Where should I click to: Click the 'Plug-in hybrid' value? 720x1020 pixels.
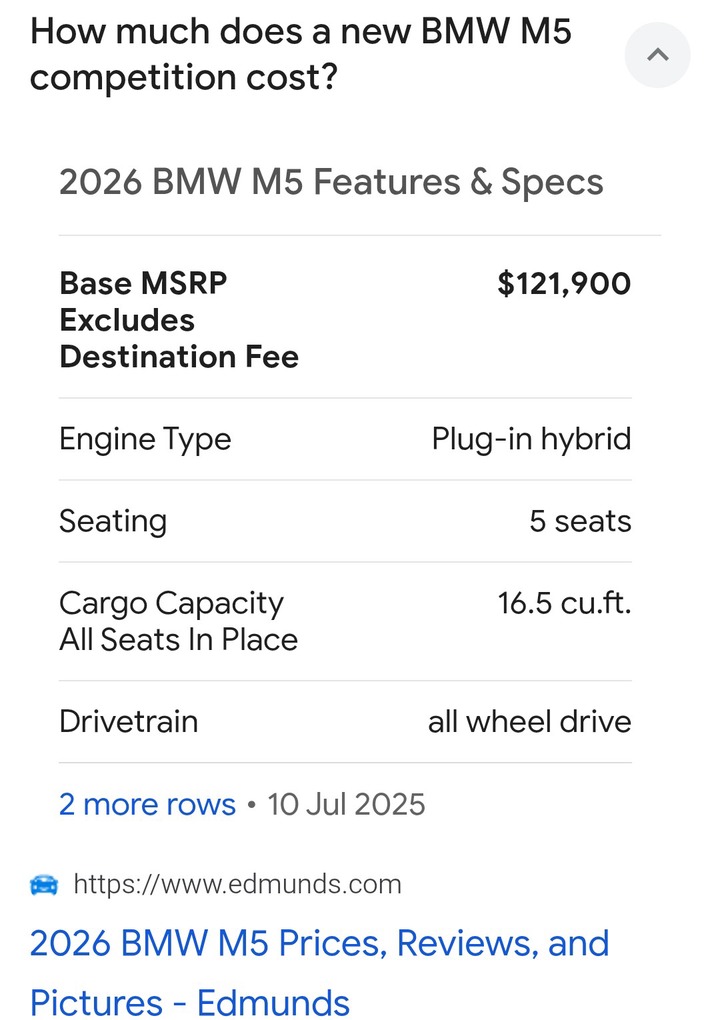[531, 439]
